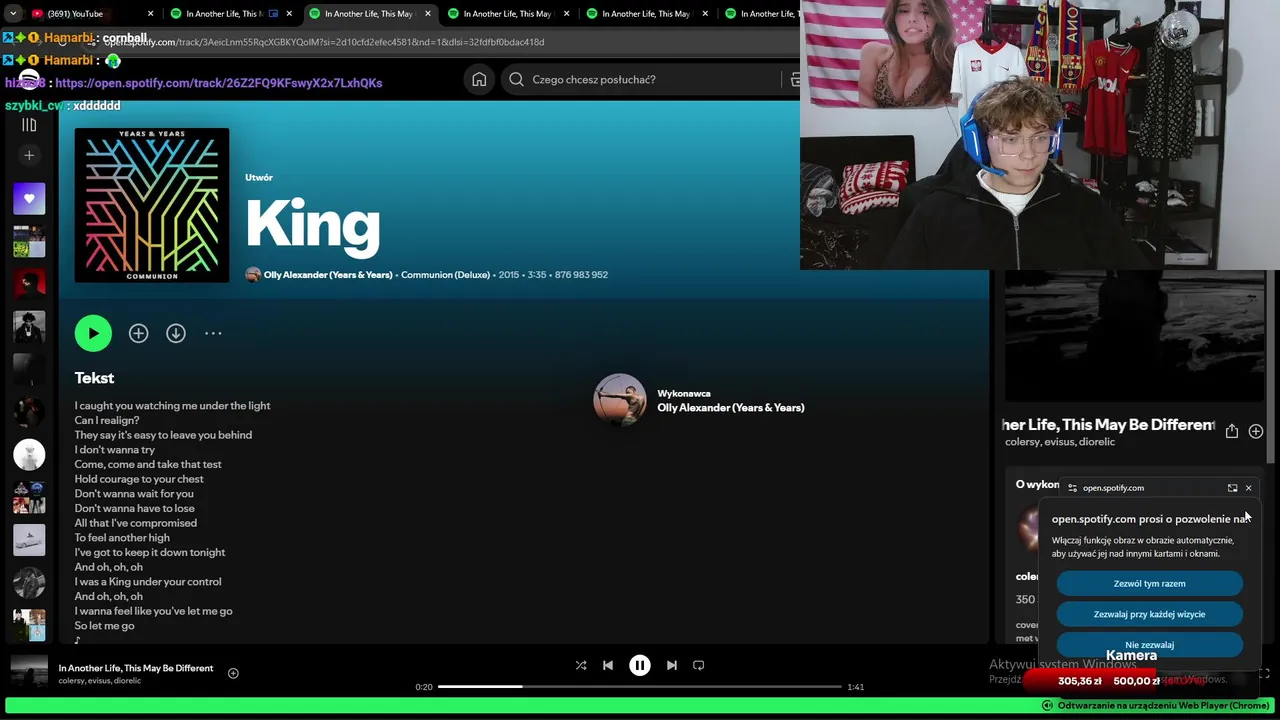Expand the library sidebar
Image resolution: width=1280 pixels, height=720 pixels.
[x=29, y=125]
